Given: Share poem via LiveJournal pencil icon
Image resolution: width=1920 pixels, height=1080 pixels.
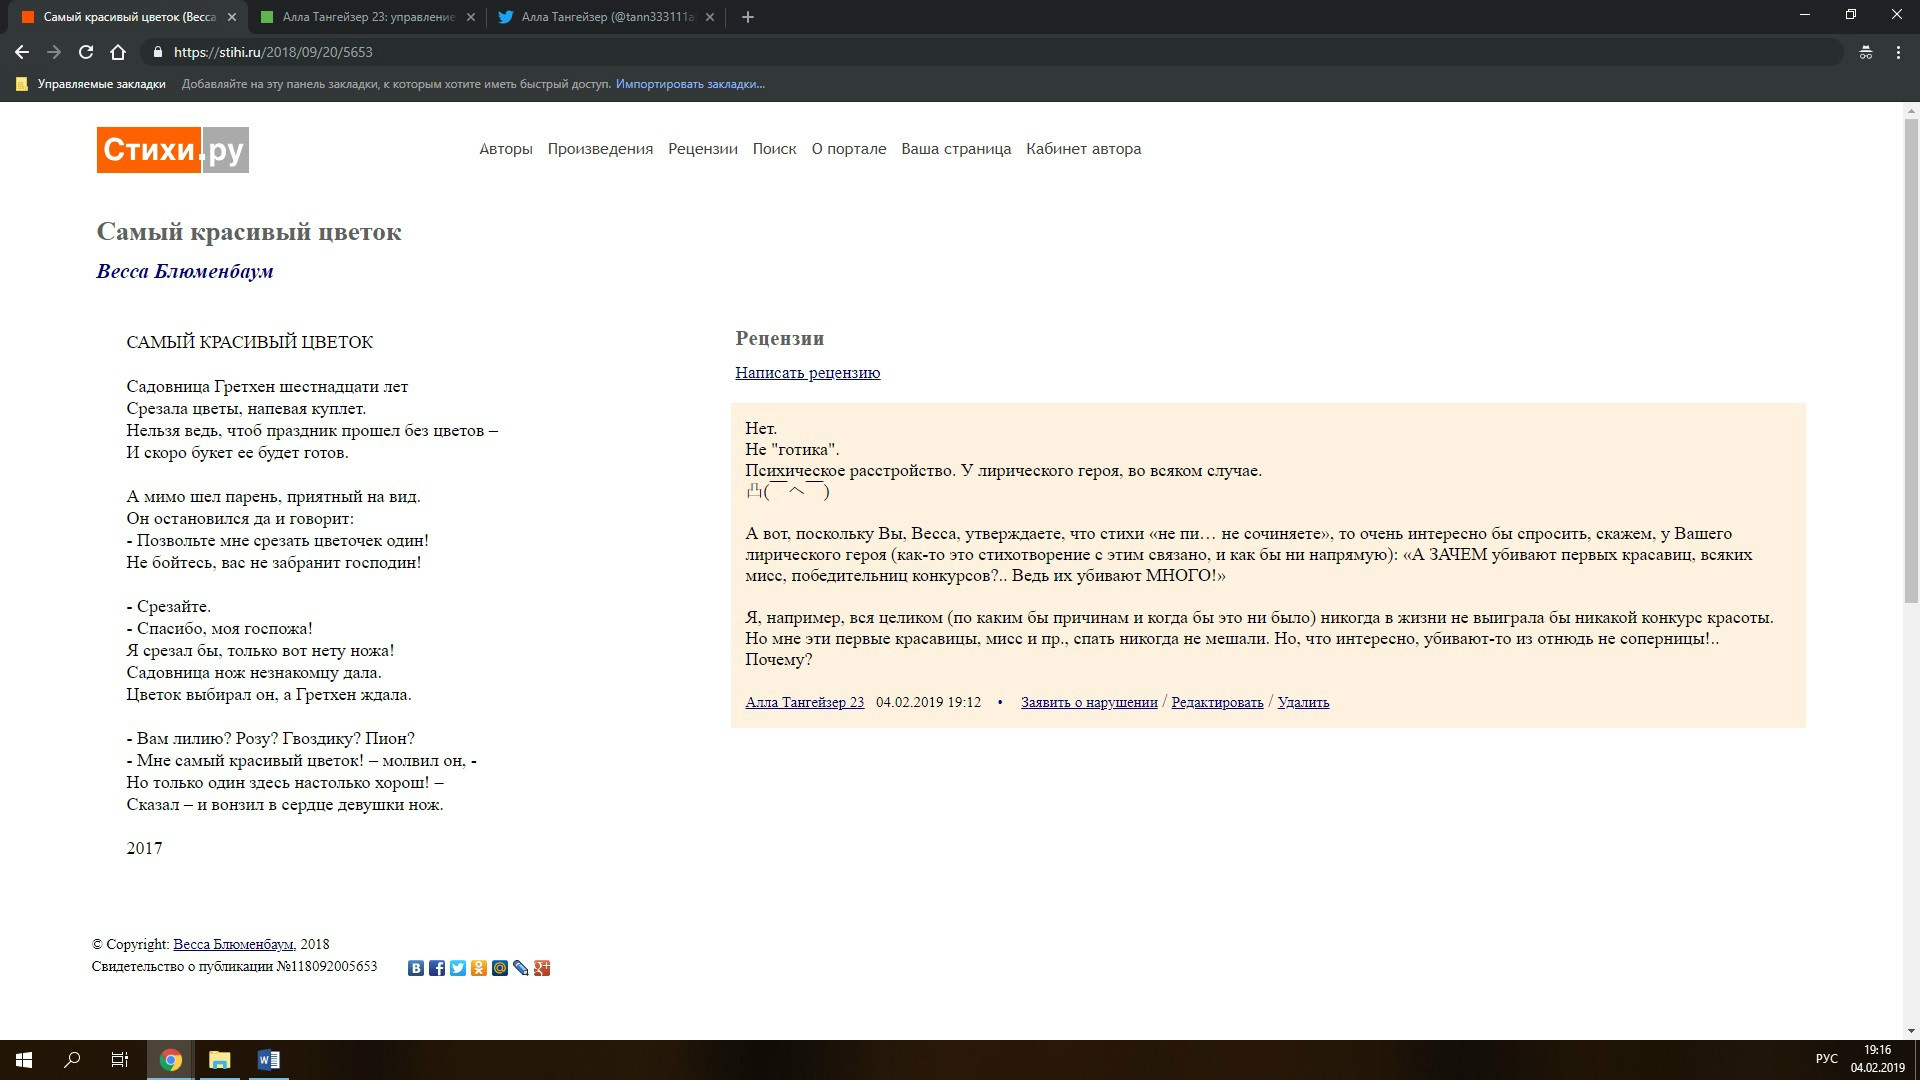Looking at the screenshot, I should pyautogui.click(x=521, y=968).
